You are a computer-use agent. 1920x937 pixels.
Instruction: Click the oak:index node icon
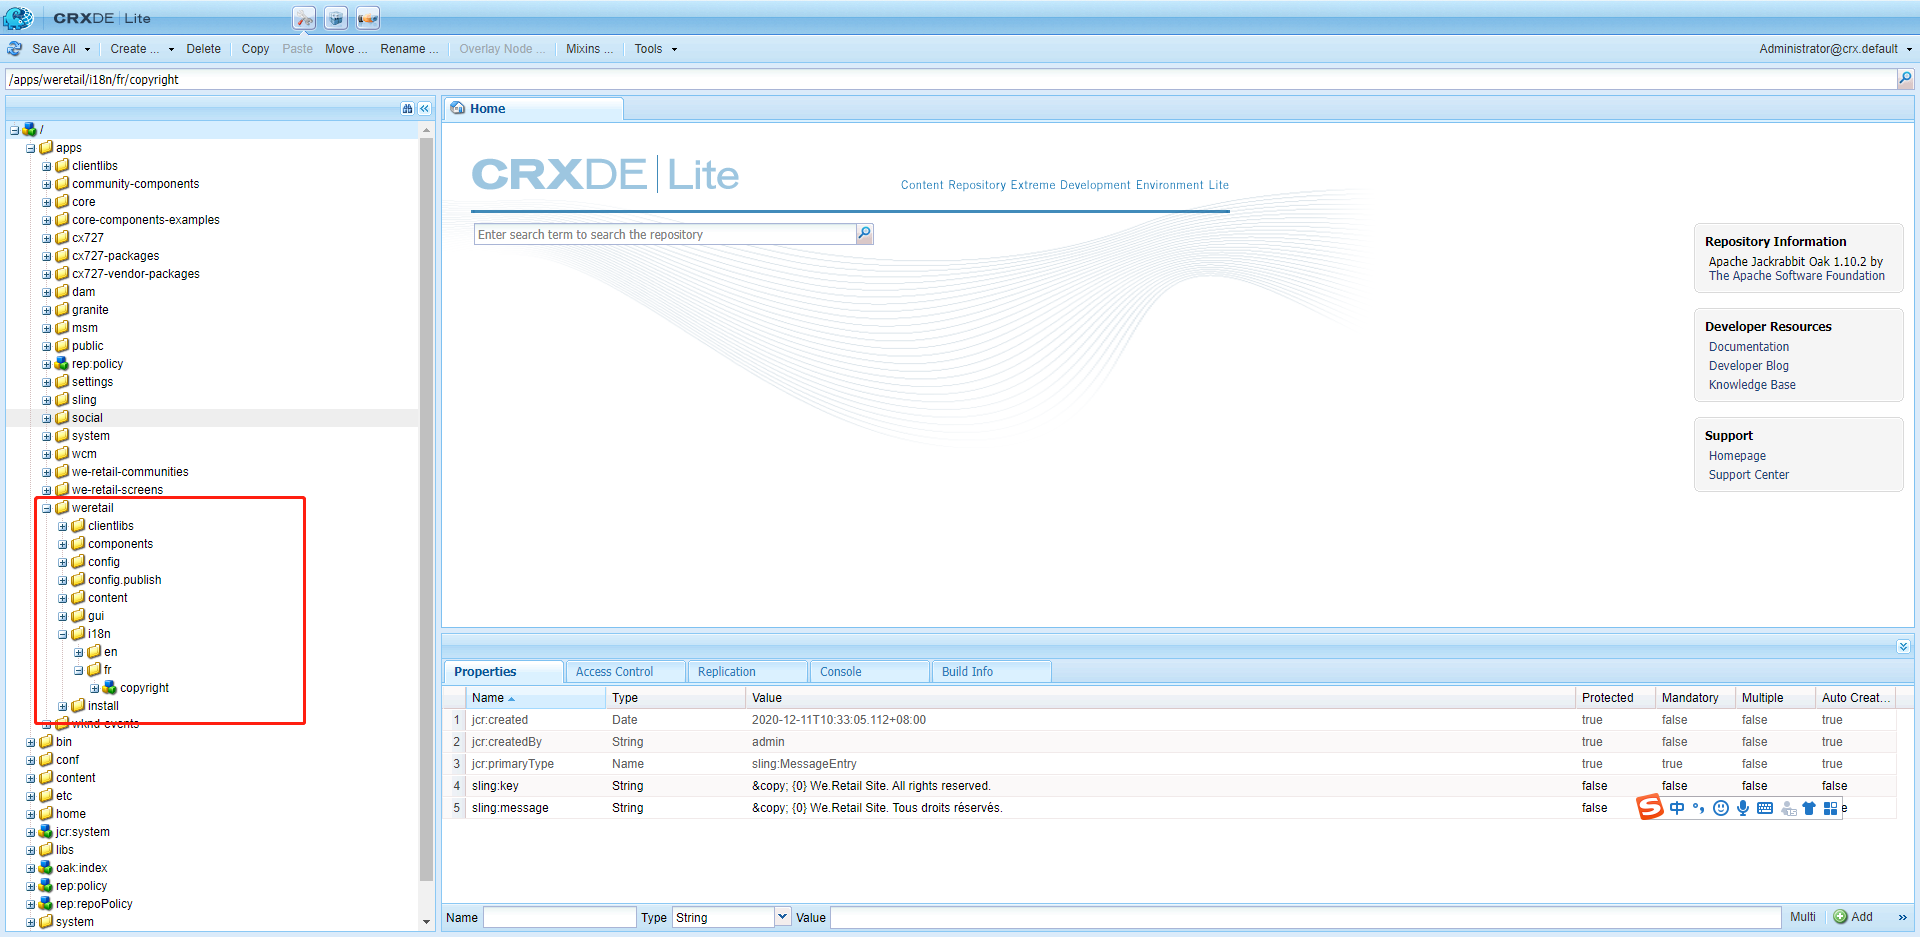click(46, 867)
